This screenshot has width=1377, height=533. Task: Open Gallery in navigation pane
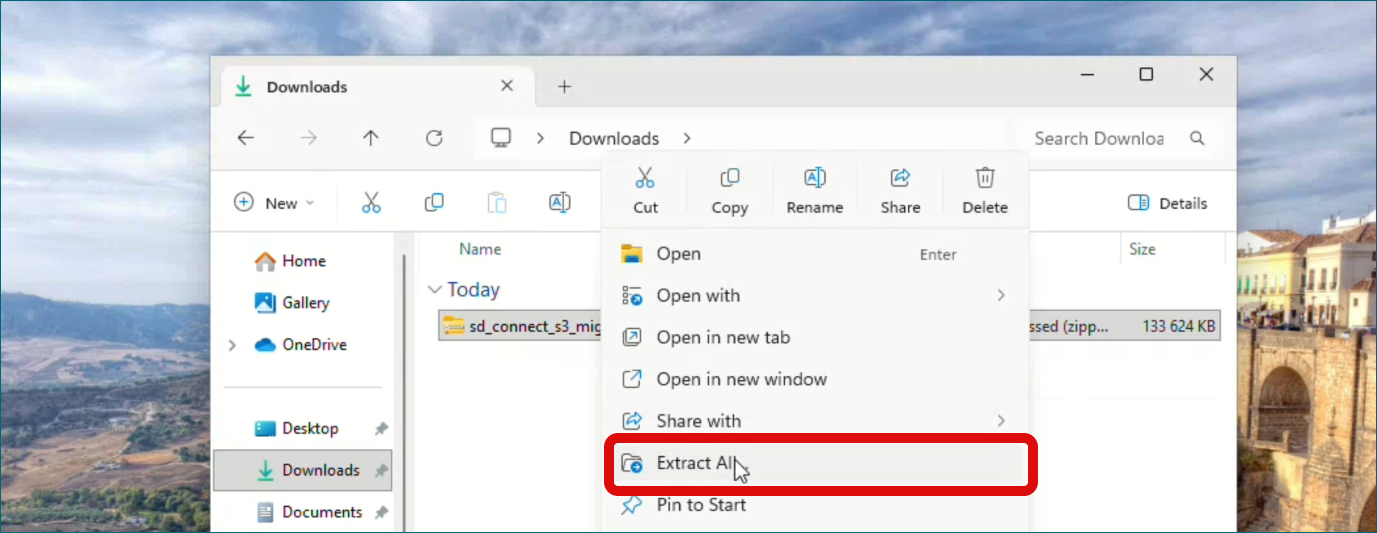[x=302, y=303]
